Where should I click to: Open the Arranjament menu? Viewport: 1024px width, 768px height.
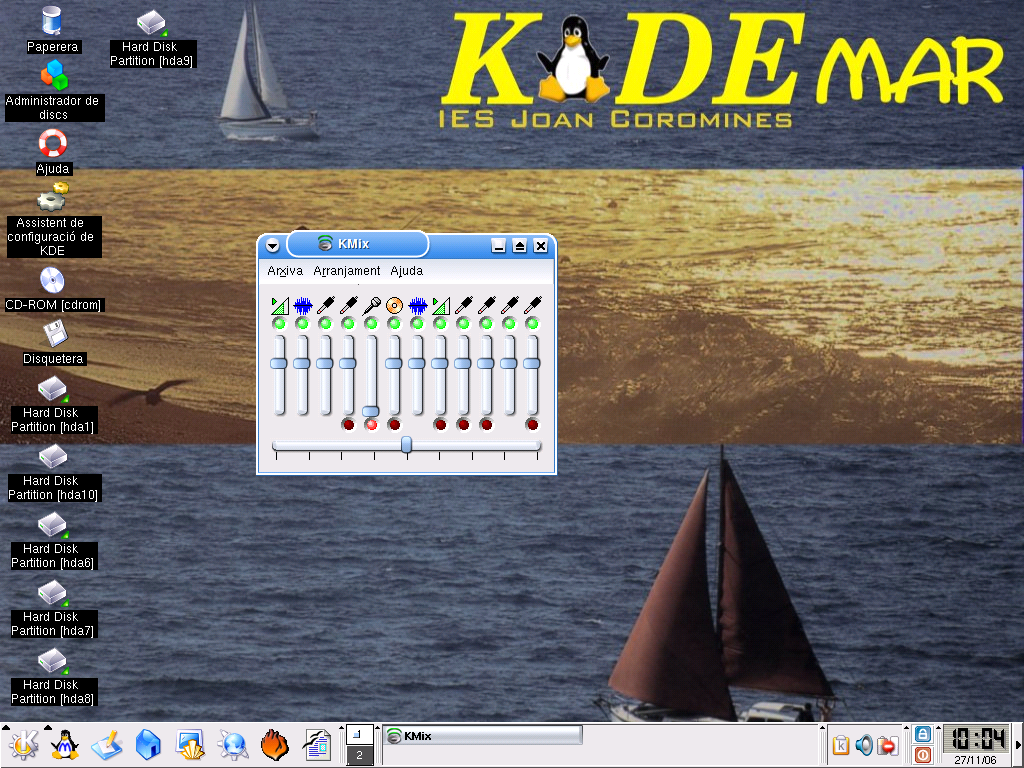[x=347, y=271]
